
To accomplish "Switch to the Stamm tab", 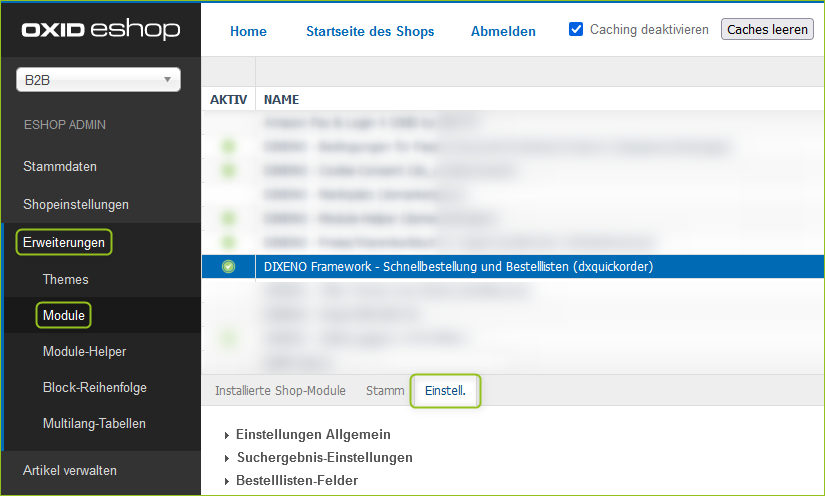I will [385, 391].
